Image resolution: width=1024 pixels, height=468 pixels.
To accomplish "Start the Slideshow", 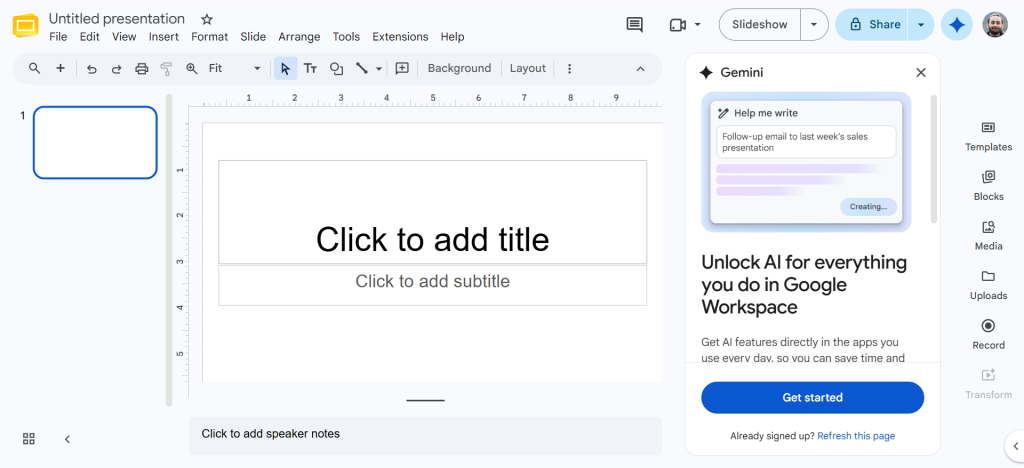I will pyautogui.click(x=760, y=25).
